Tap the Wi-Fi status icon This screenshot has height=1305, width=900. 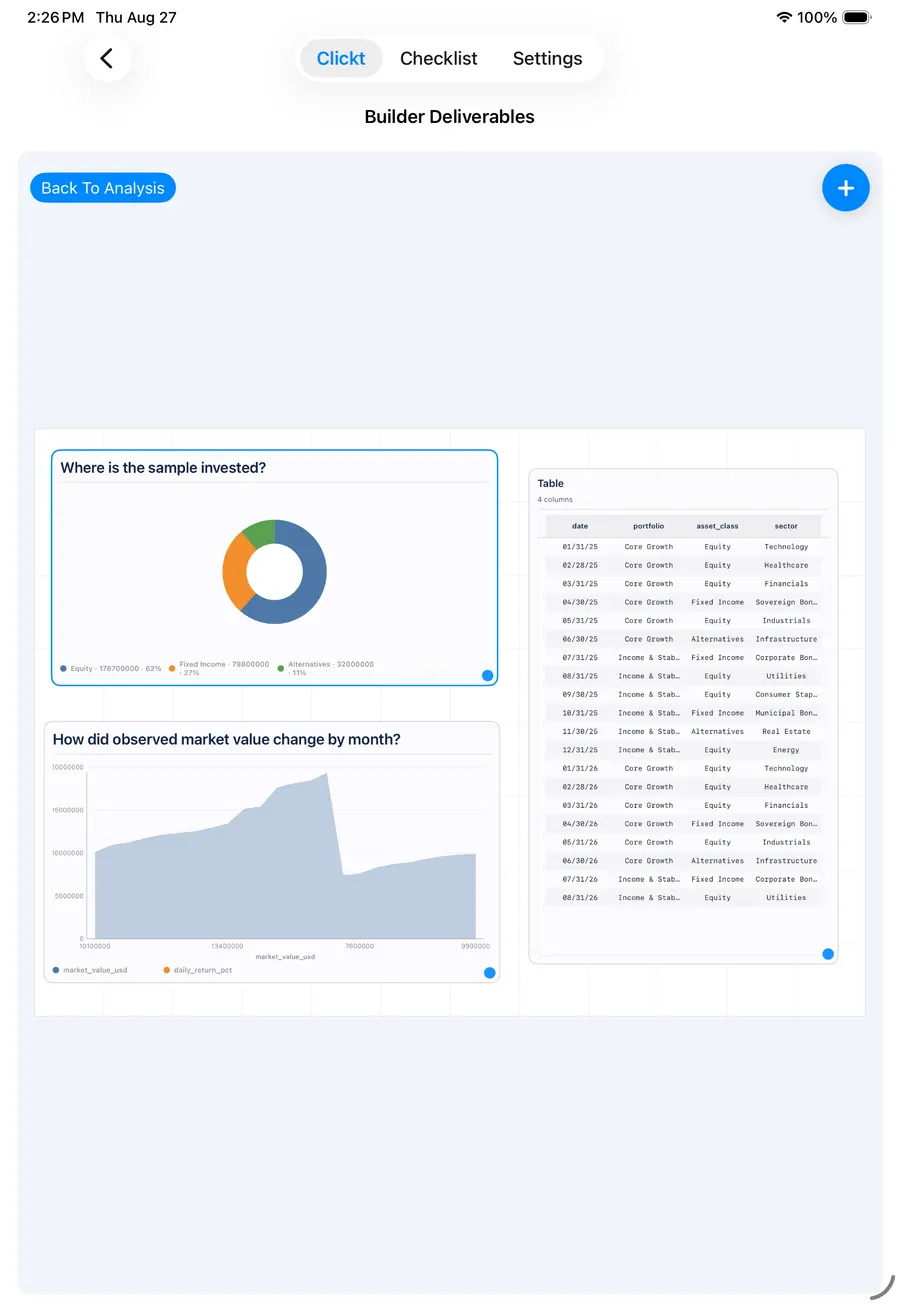tap(784, 17)
